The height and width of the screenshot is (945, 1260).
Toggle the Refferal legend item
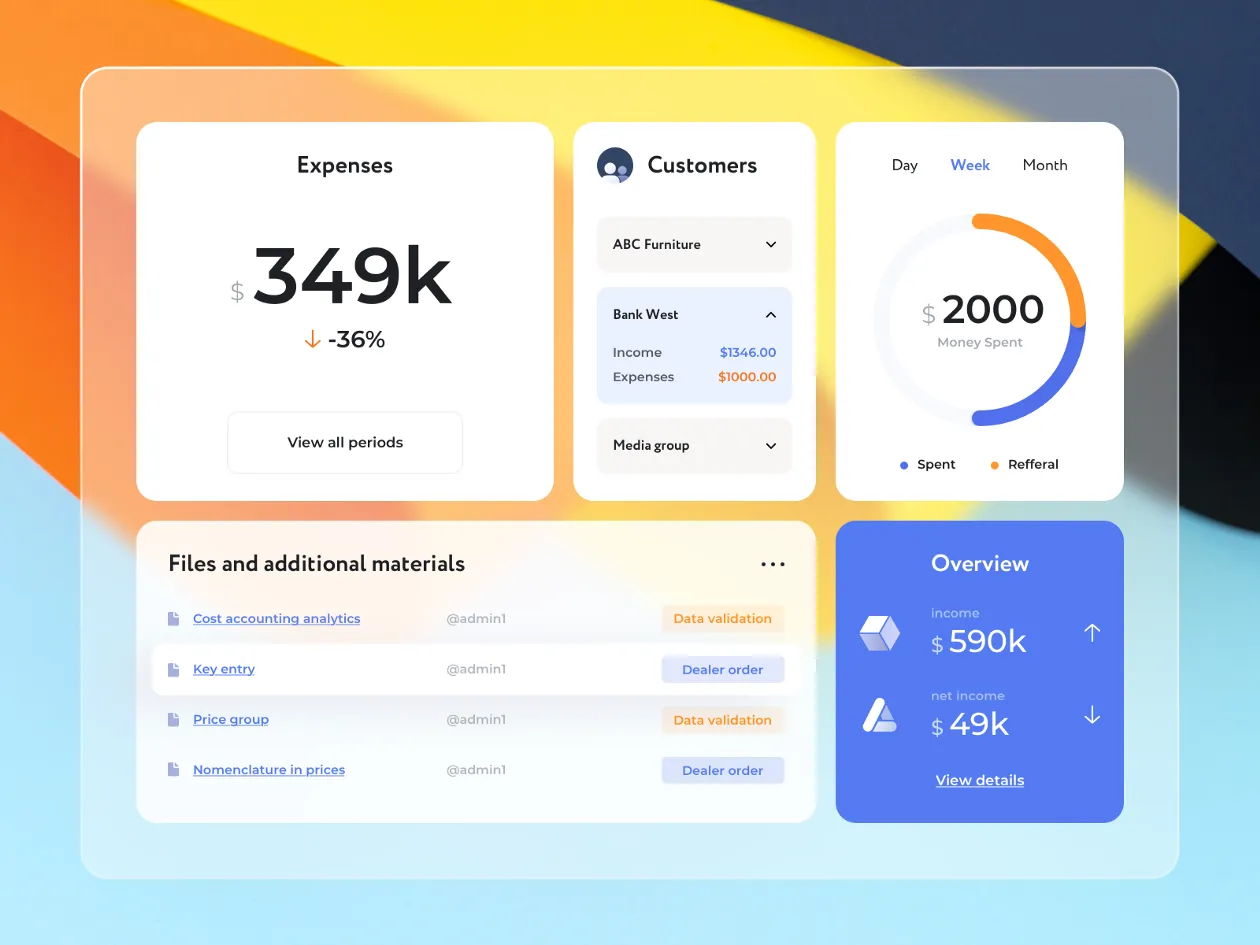[1024, 465]
